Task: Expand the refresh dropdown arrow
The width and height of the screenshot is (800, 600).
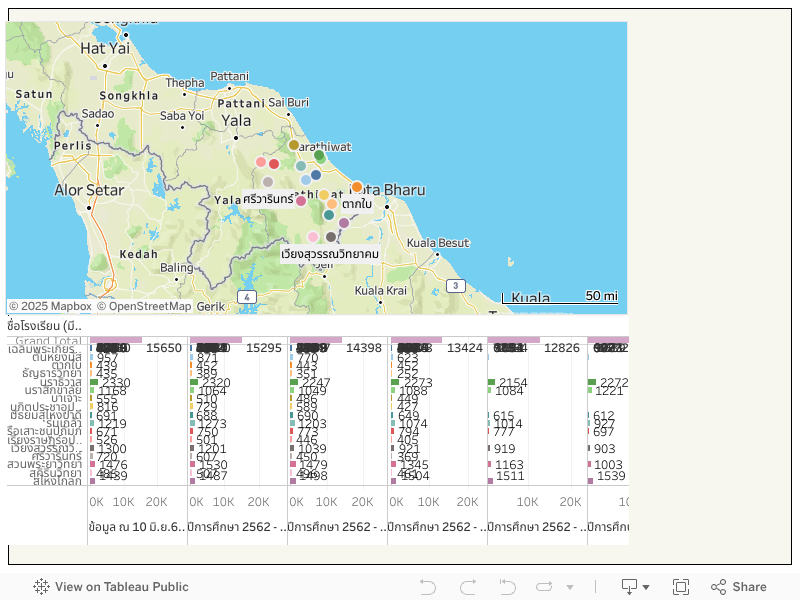Action: [x=570, y=588]
